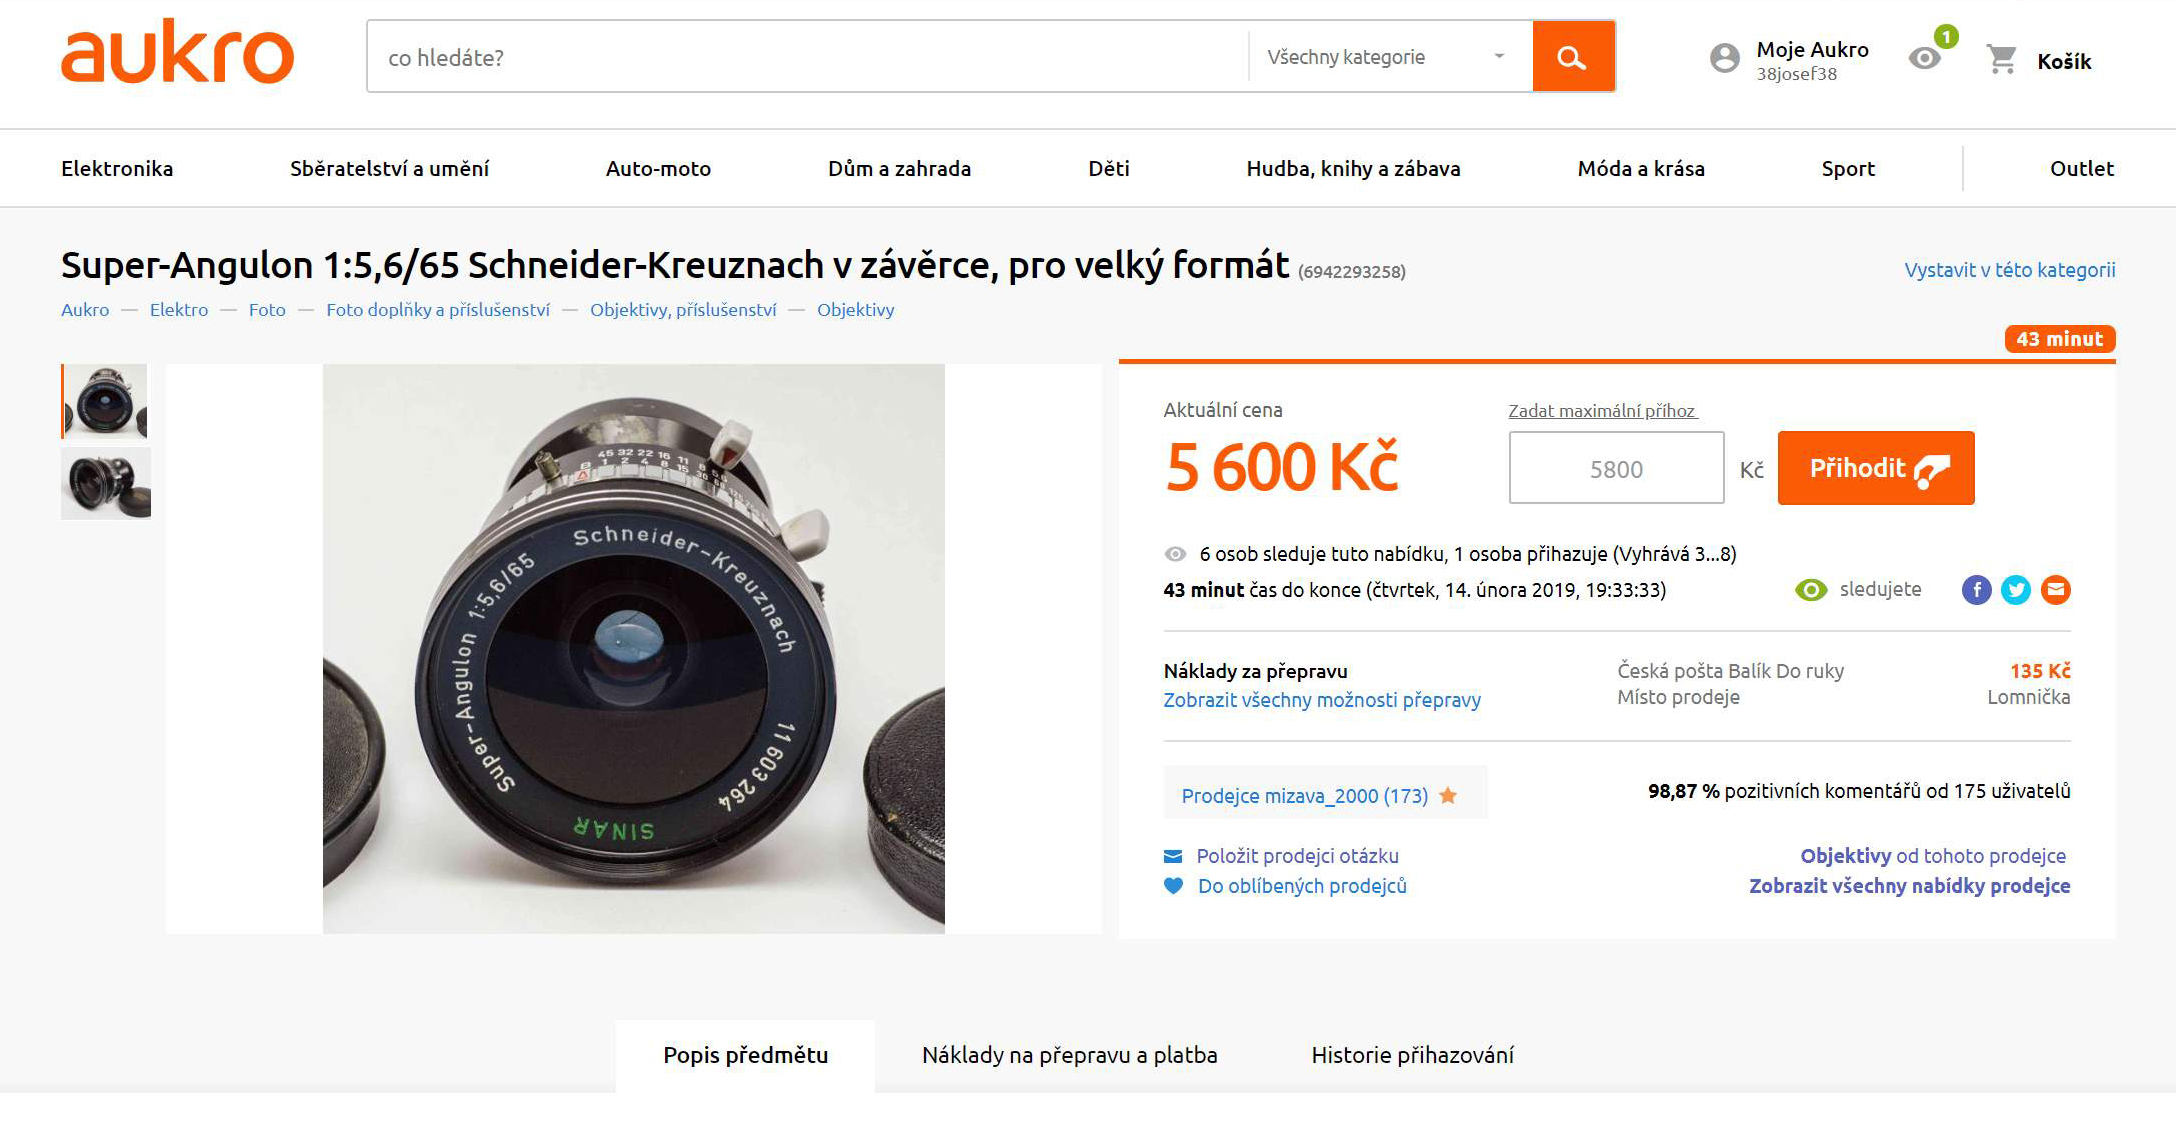The width and height of the screenshot is (2176, 1128).
Task: Open the Sběratelství a umění menu
Action: [x=389, y=168]
